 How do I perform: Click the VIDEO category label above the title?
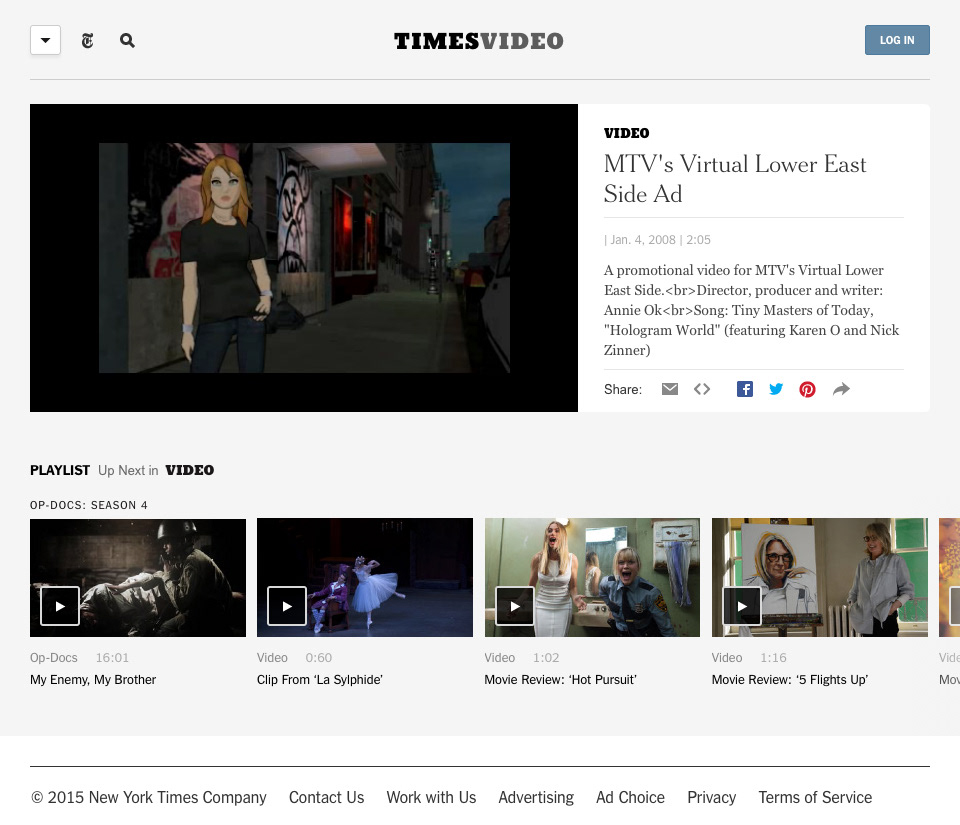pyautogui.click(x=626, y=133)
